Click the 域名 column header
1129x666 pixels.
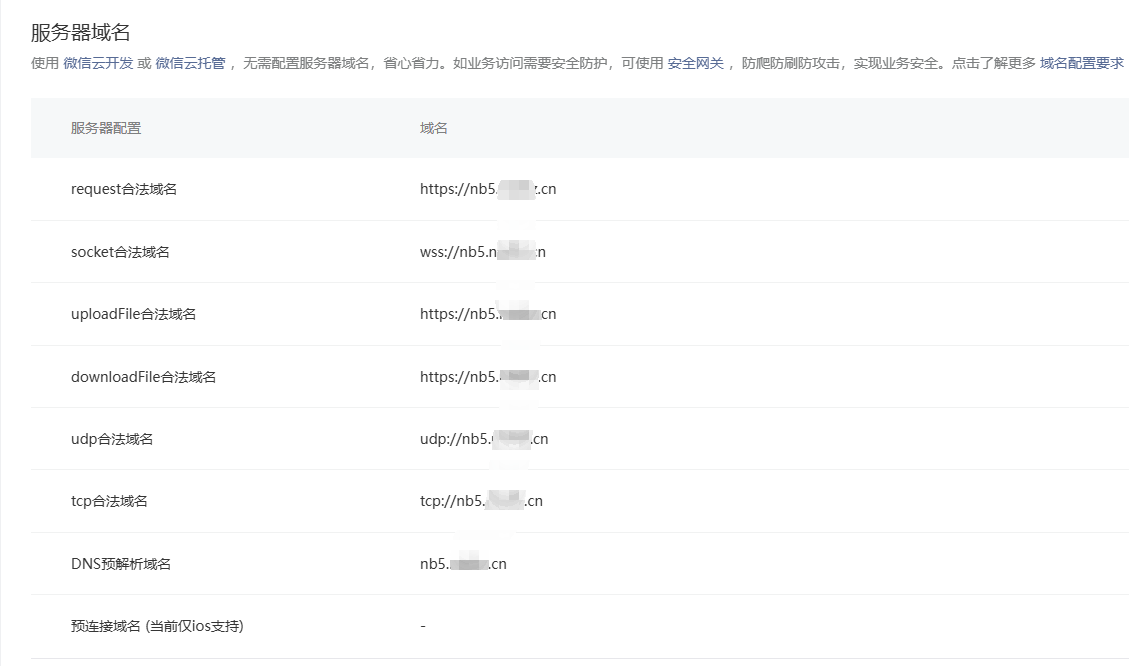433,128
